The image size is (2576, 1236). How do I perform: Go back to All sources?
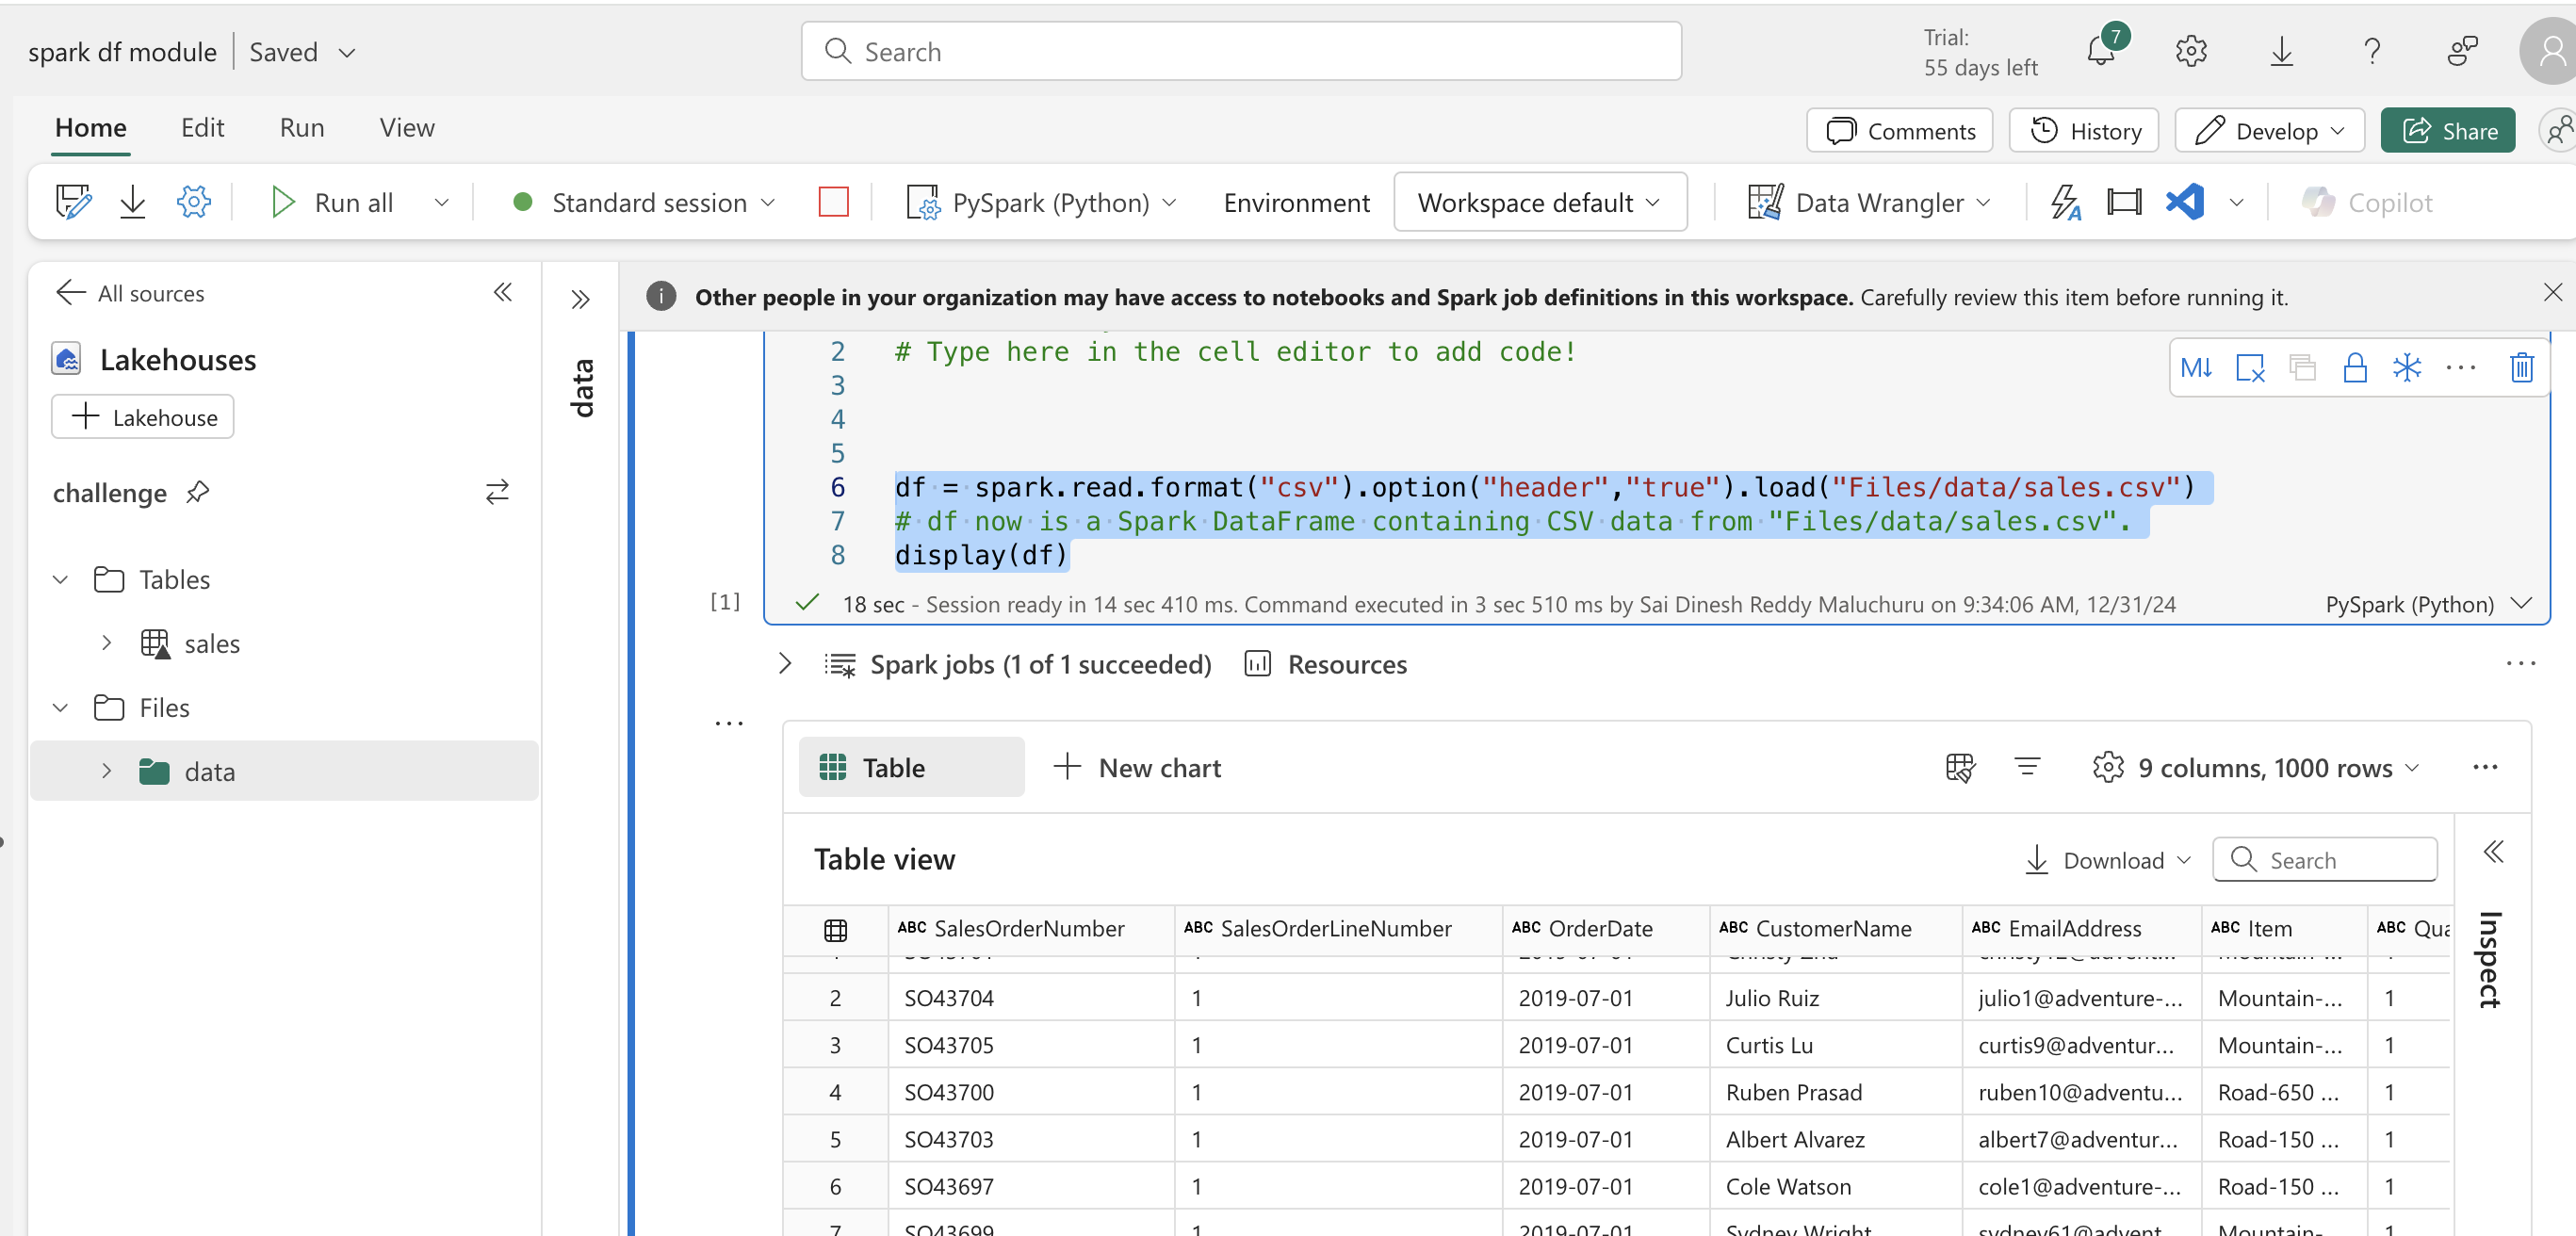click(x=130, y=293)
